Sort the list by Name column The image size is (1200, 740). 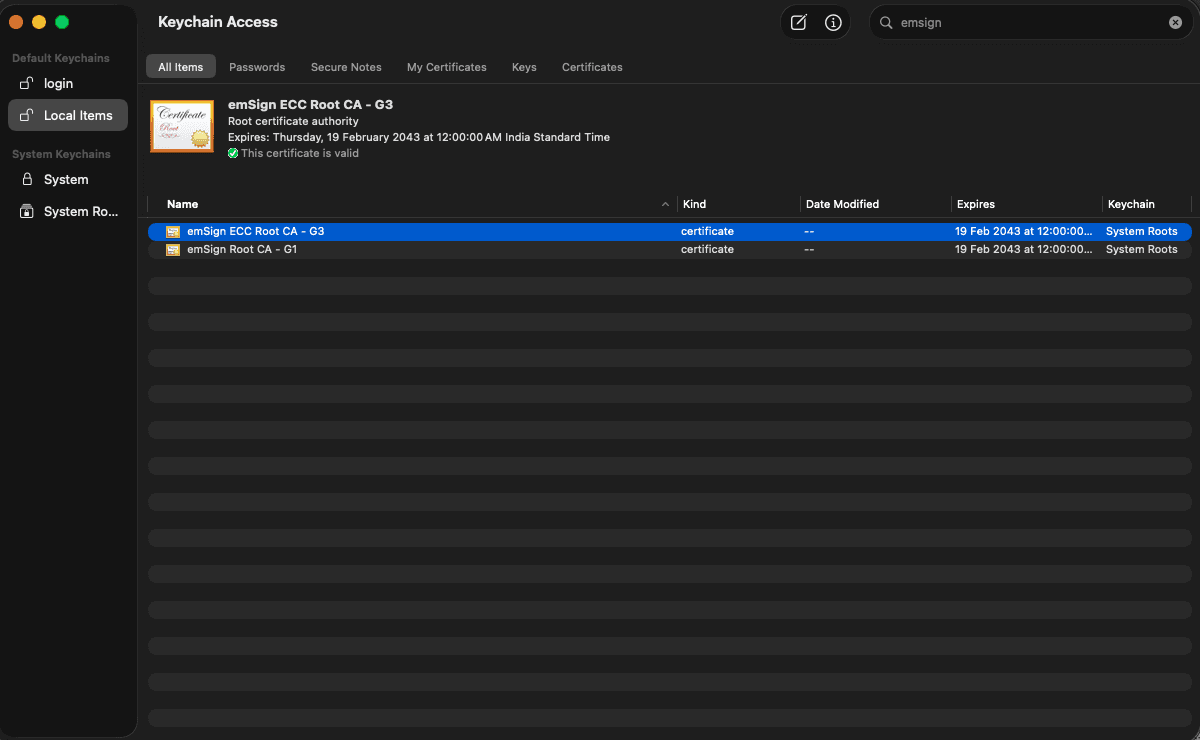click(x=412, y=204)
